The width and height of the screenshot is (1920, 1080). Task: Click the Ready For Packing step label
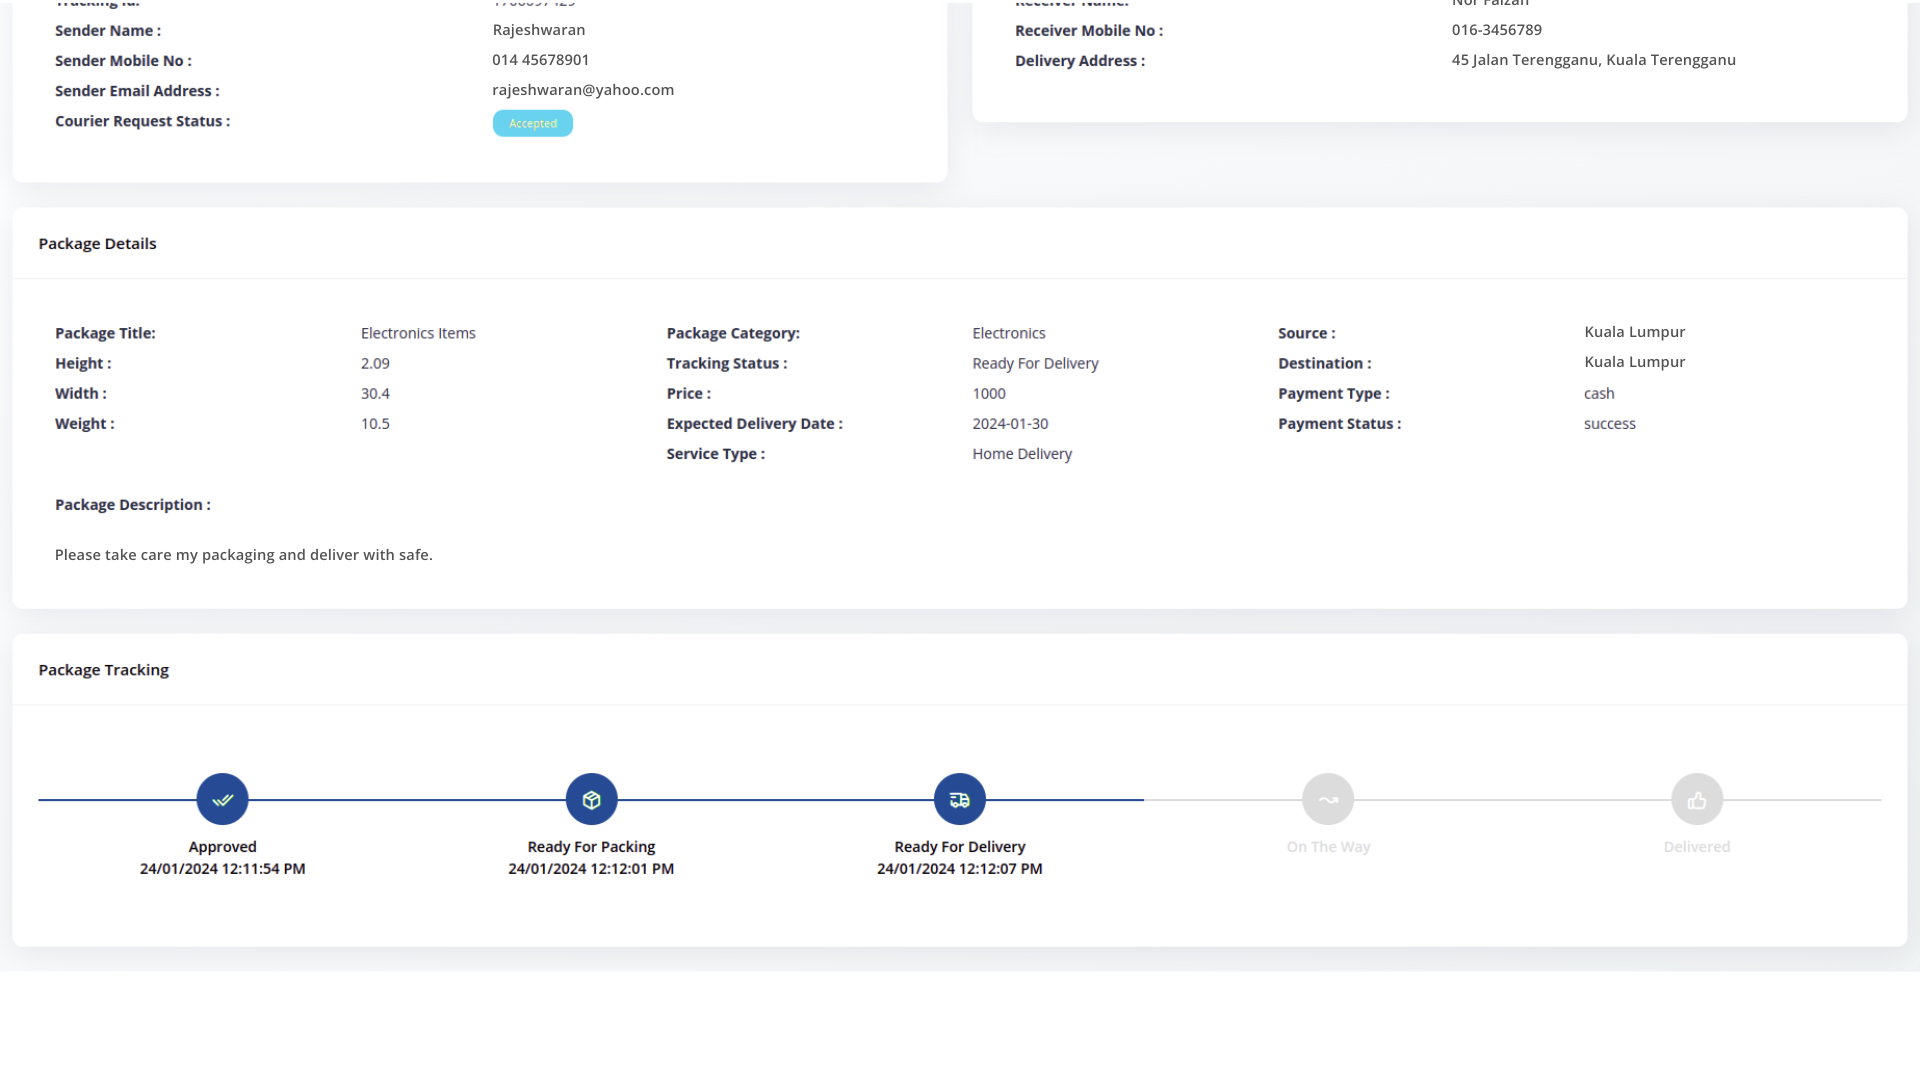tap(591, 847)
